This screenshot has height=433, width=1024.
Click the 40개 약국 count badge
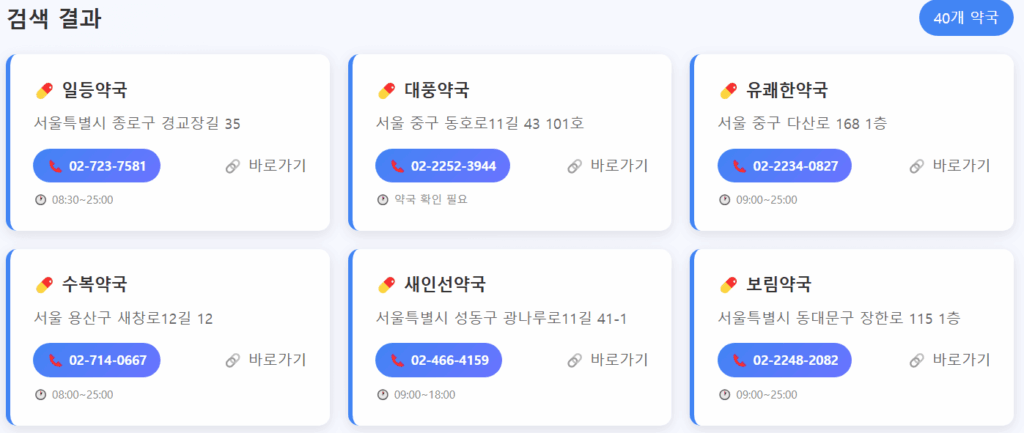click(x=965, y=18)
